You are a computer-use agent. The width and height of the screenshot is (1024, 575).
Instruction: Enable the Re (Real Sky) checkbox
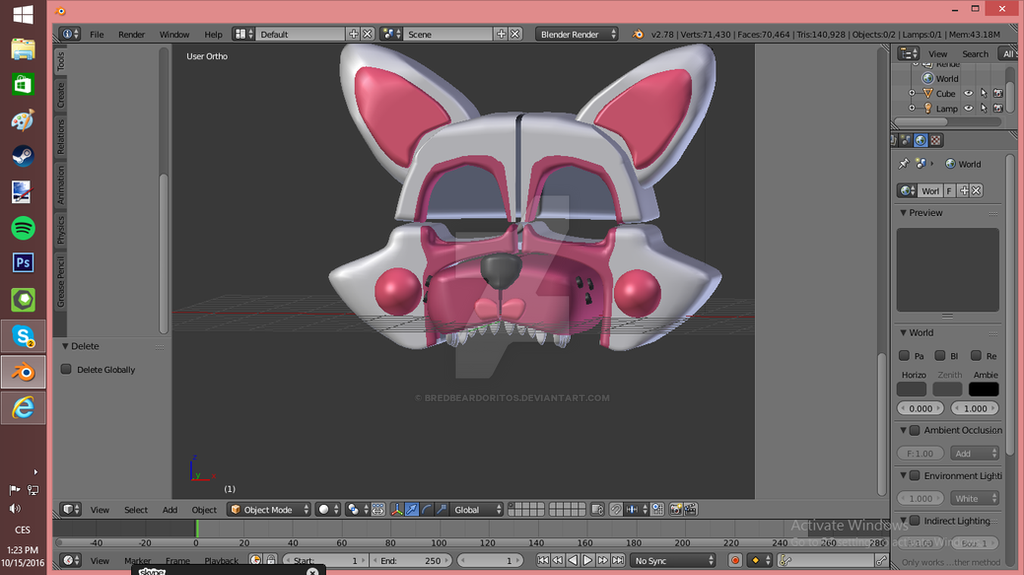pos(976,355)
